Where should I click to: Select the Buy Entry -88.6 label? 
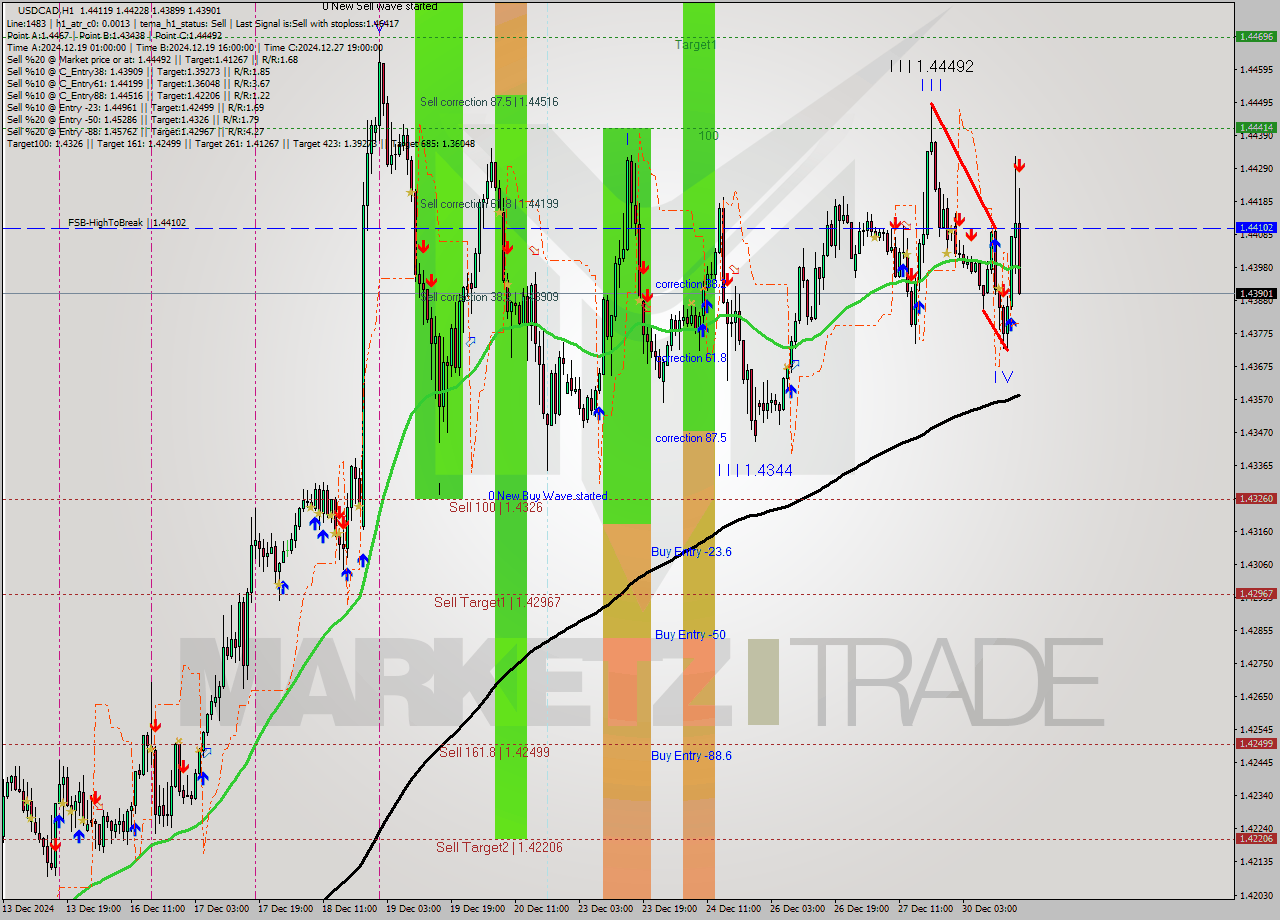coord(692,755)
